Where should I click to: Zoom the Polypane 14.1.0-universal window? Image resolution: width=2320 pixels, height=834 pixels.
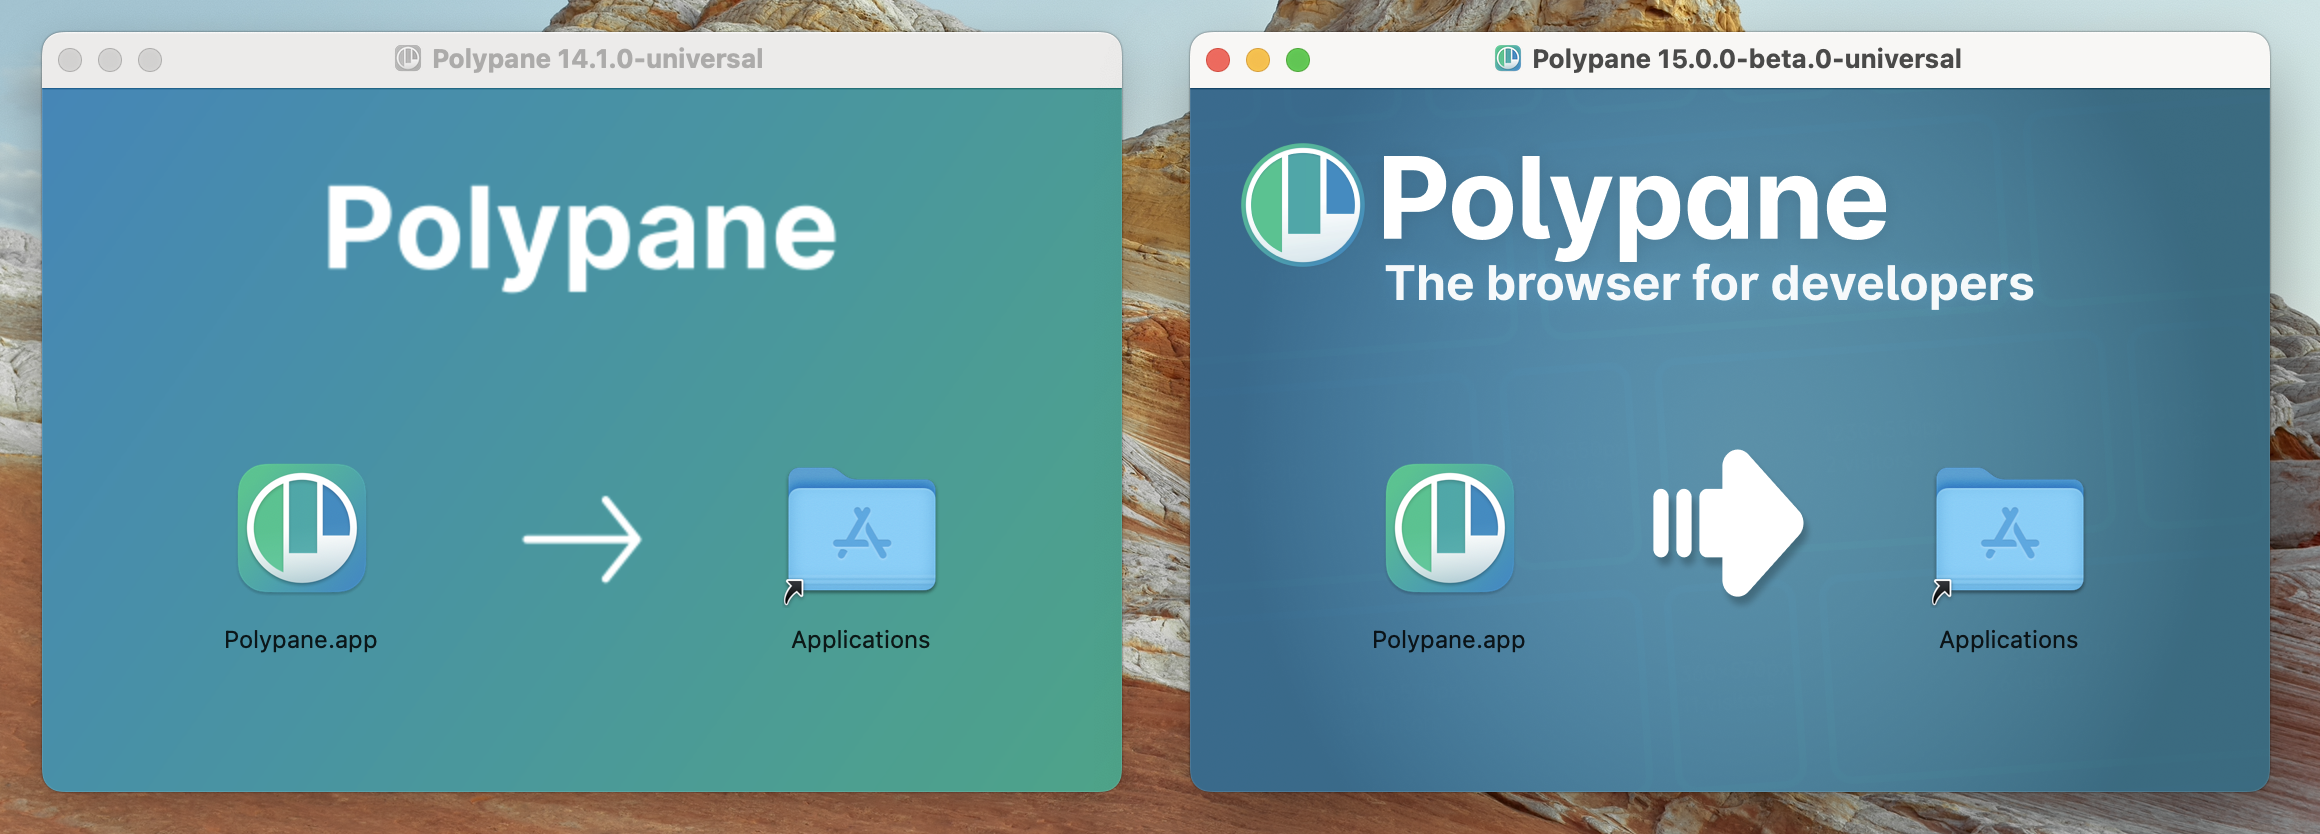(x=150, y=60)
